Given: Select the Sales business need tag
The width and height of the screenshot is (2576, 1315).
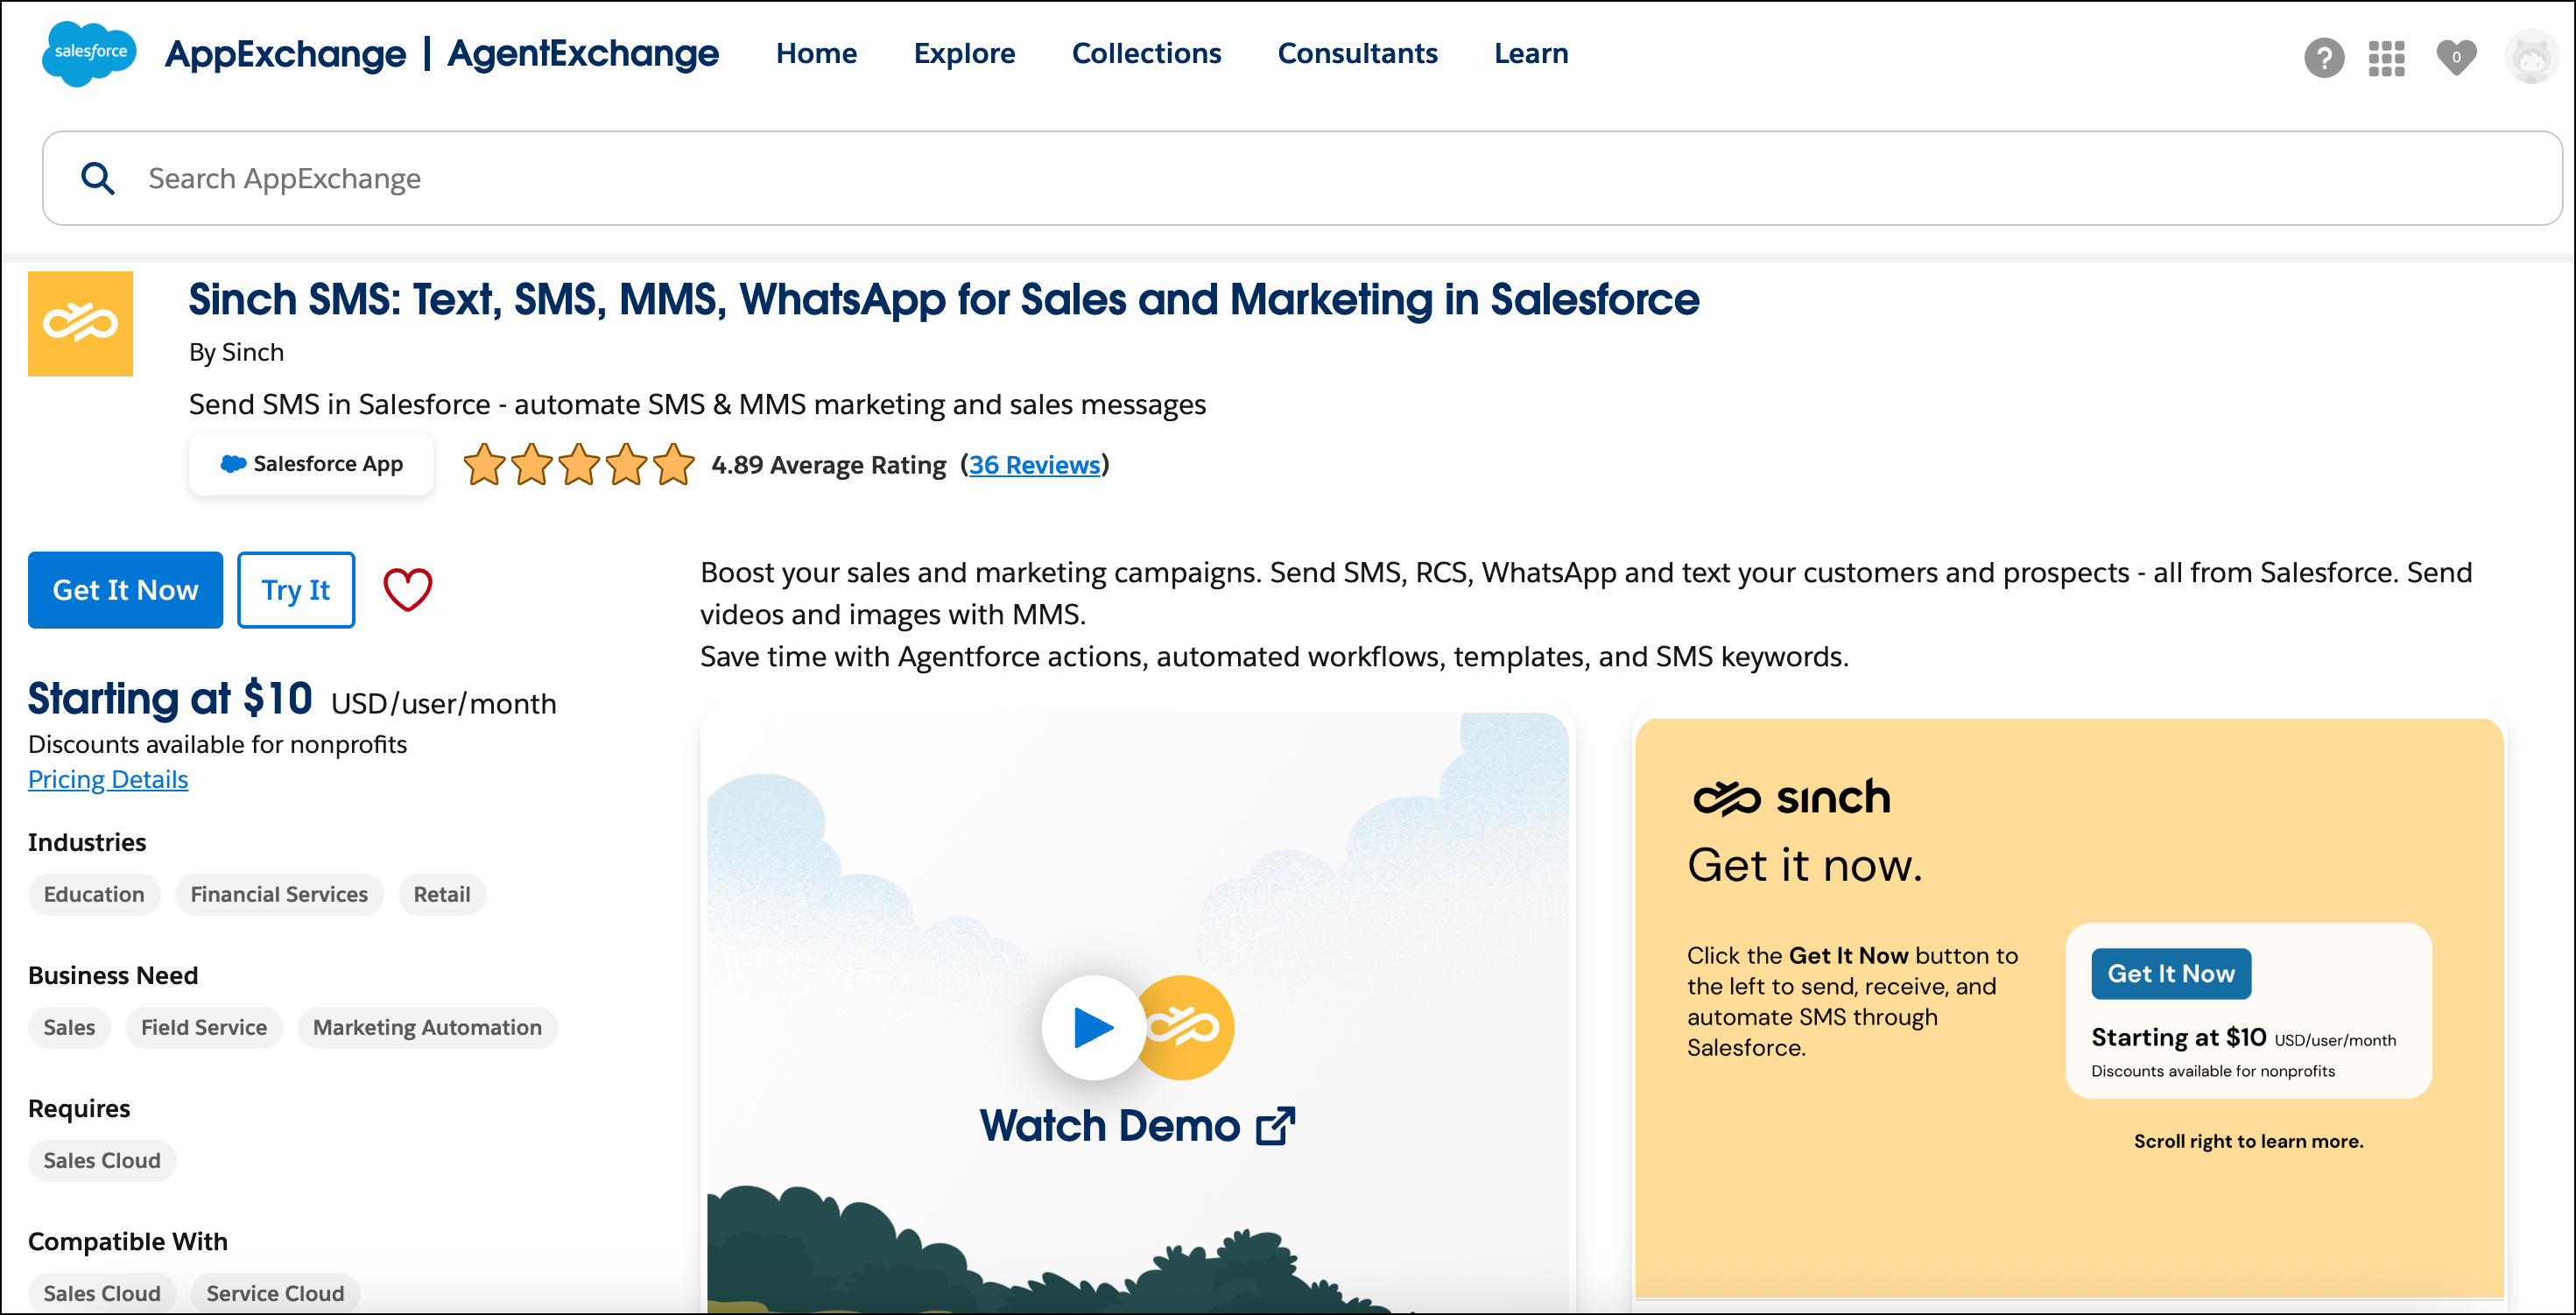Looking at the screenshot, I should 69,1027.
